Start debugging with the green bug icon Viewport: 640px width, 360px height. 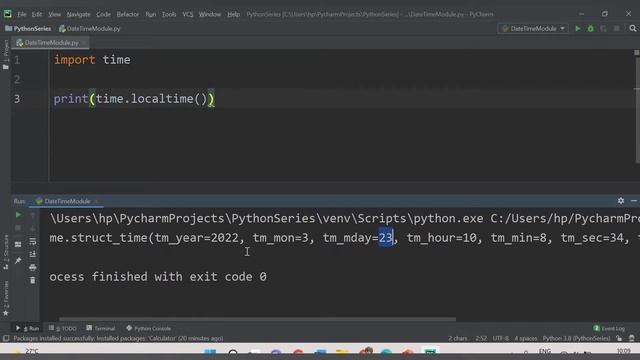(x=591, y=29)
